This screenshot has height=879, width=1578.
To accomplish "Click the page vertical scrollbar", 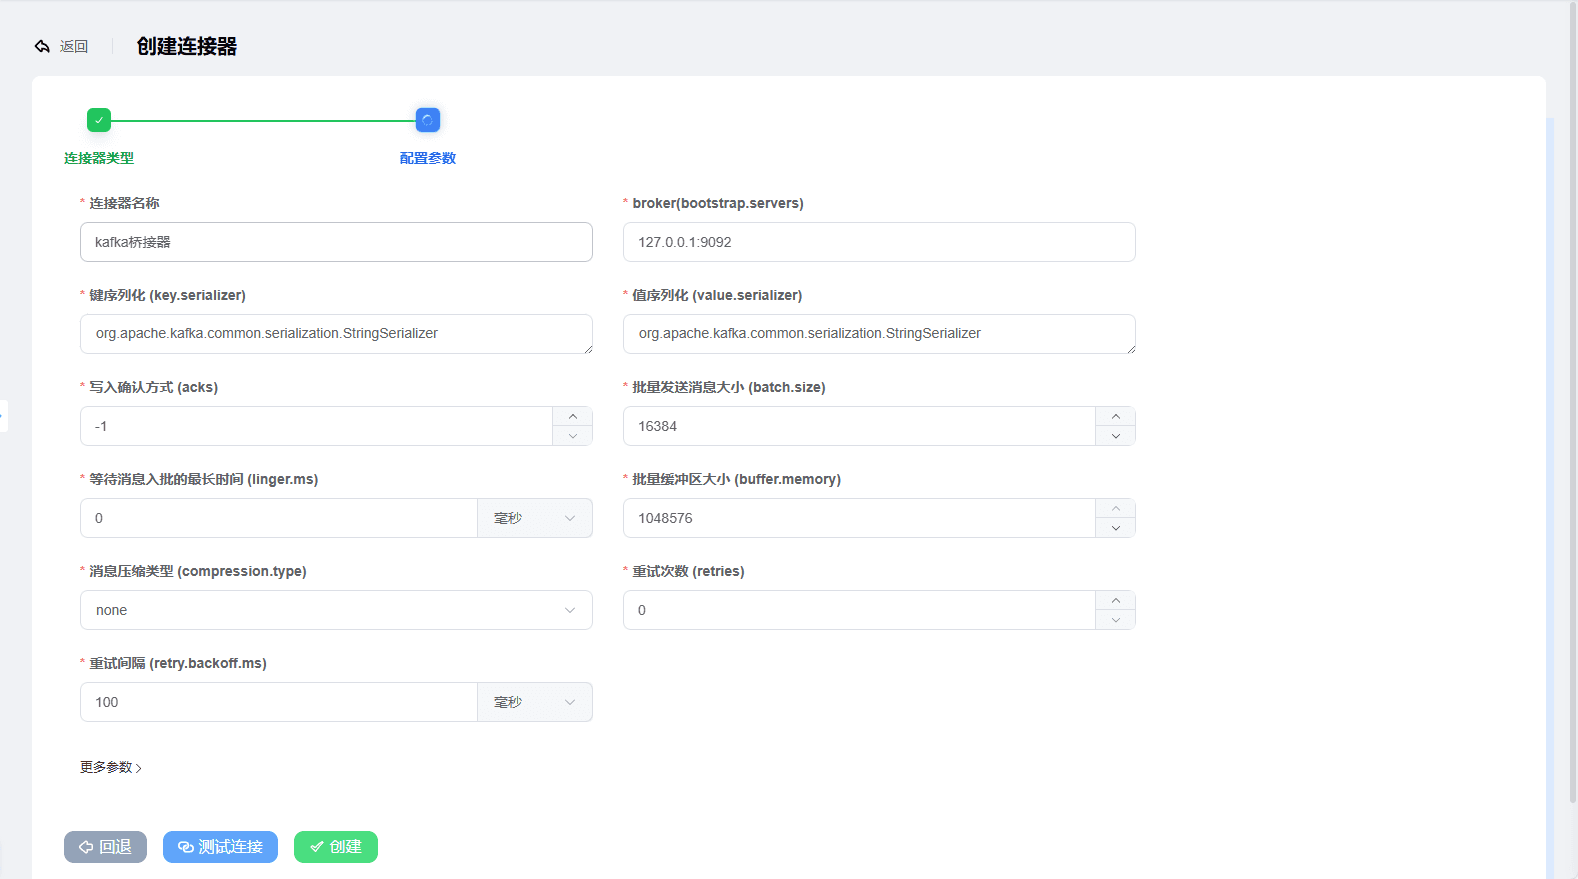I will coord(1572,400).
